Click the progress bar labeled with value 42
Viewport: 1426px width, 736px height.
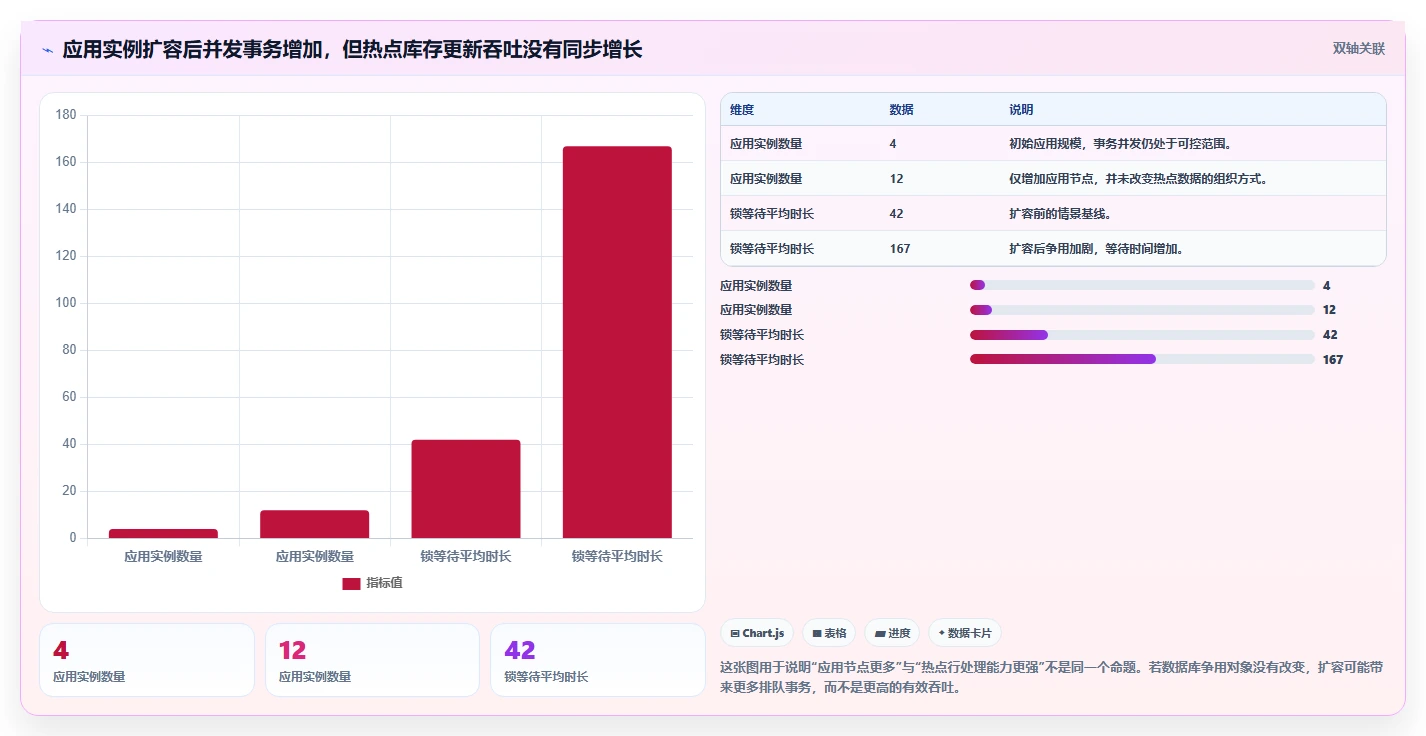(1142, 335)
